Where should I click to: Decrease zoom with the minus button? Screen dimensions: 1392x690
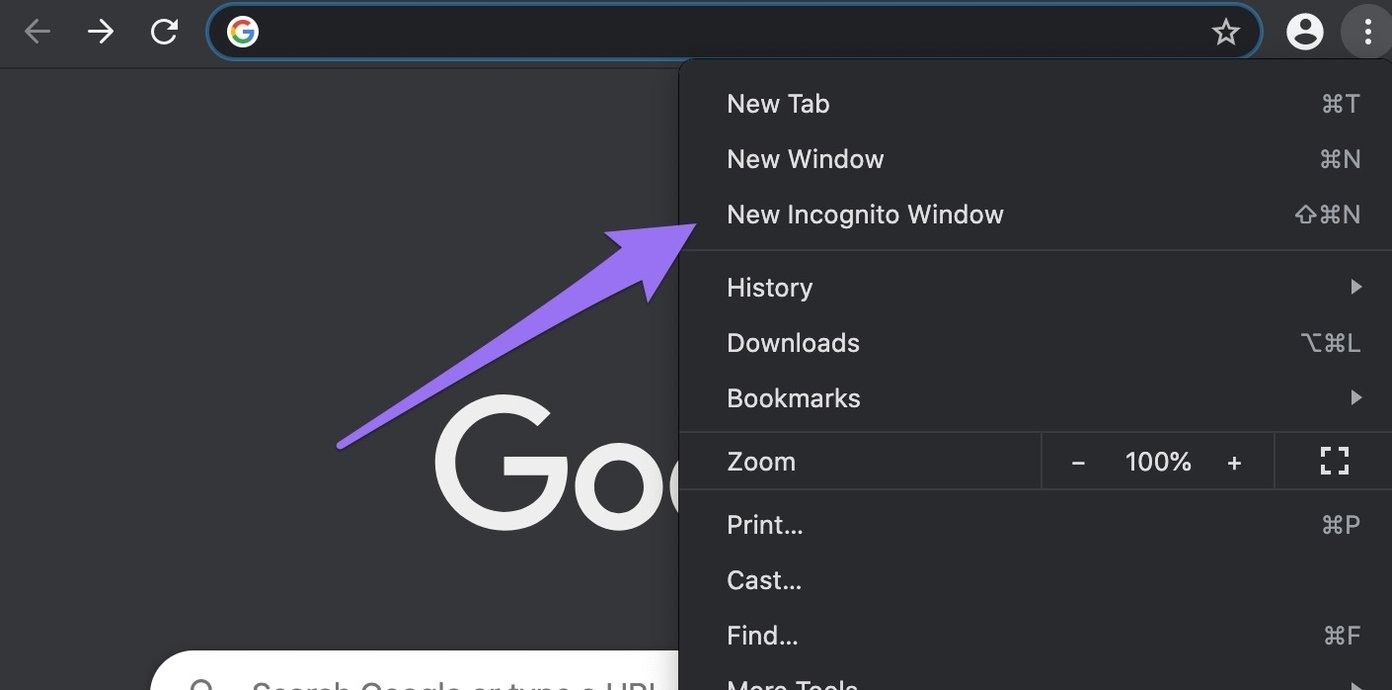1078,462
